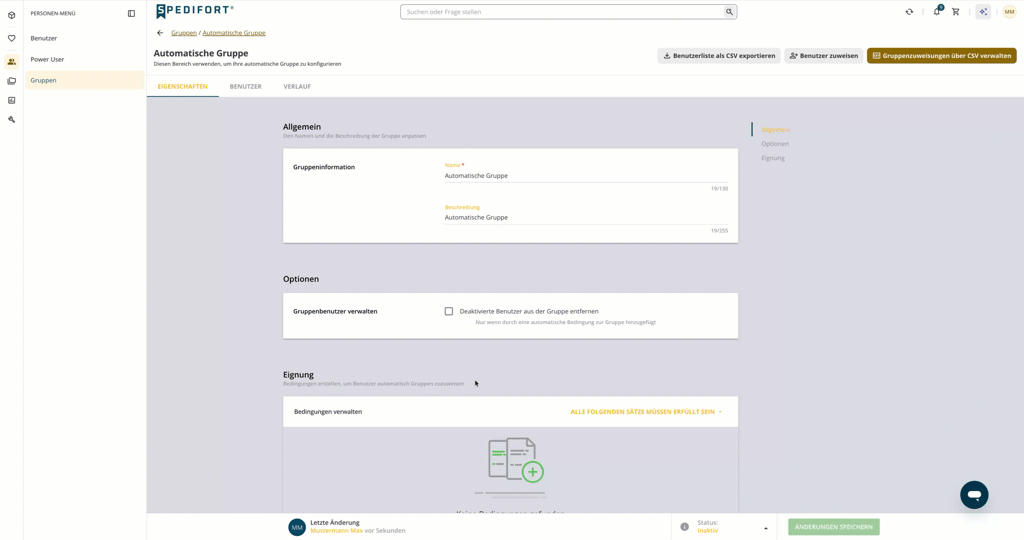Open the MM user avatar menu in header
Screen dimensions: 1024x540
point(1009,12)
